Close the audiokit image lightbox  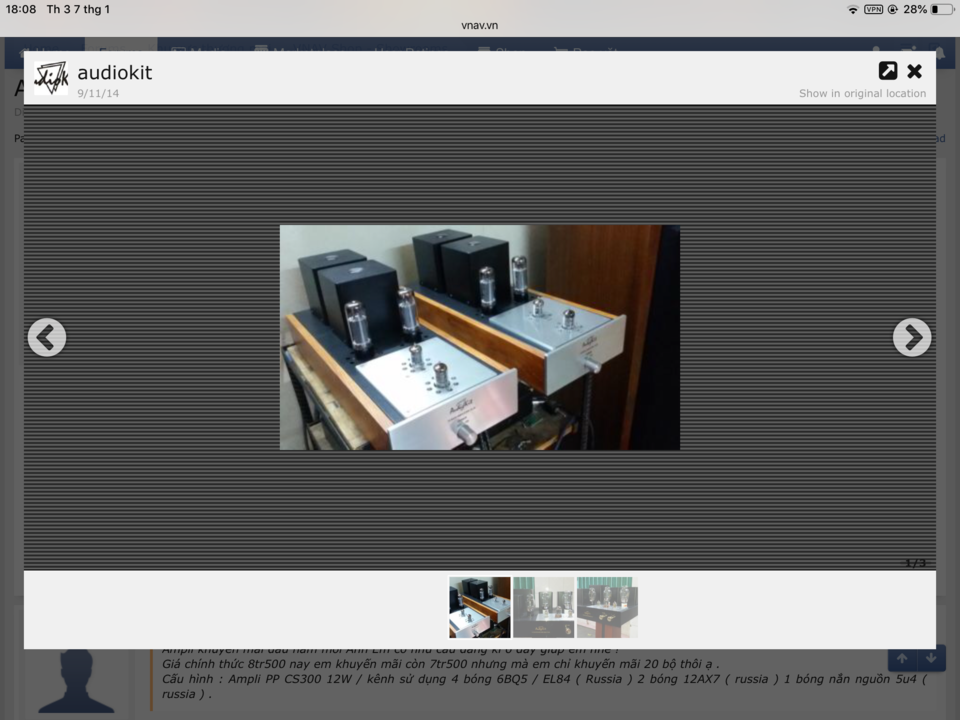pyautogui.click(x=915, y=72)
